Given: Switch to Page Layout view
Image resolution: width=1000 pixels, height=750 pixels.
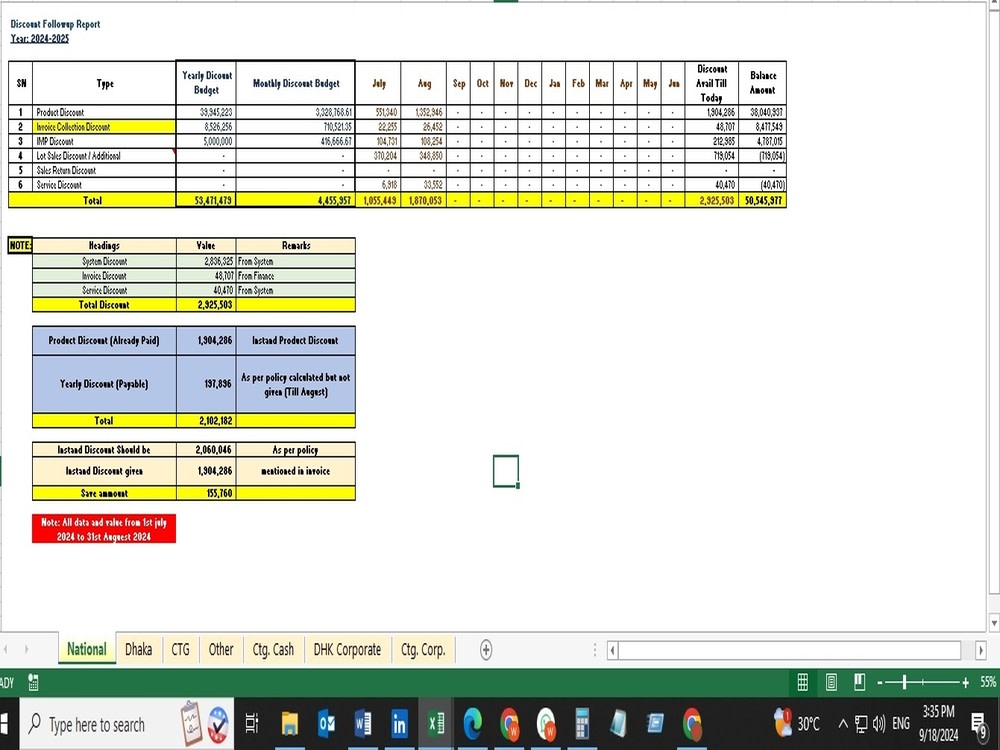Looking at the screenshot, I should click(x=831, y=682).
